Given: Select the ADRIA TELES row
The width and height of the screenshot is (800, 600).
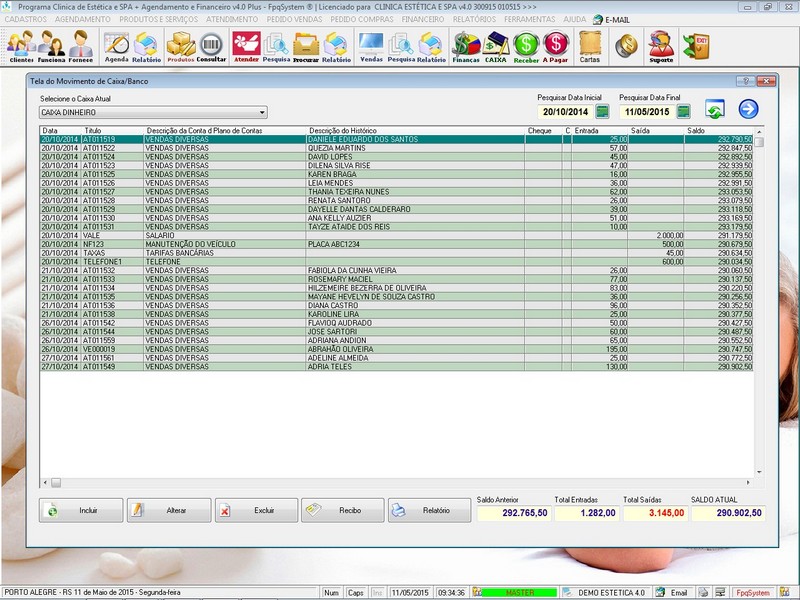Looking at the screenshot, I should pos(396,366).
